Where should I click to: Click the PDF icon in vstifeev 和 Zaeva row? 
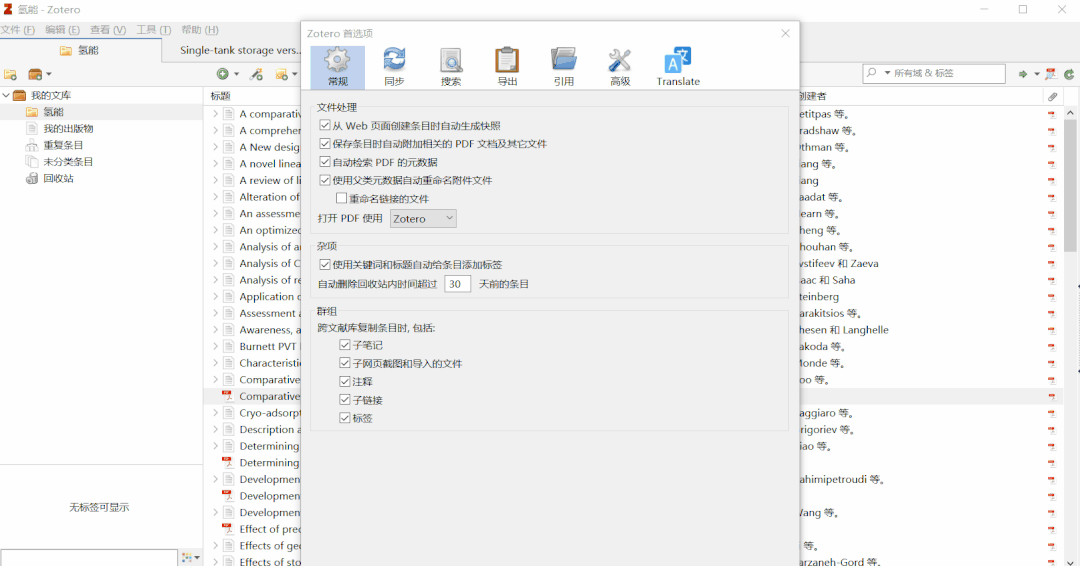1052,264
